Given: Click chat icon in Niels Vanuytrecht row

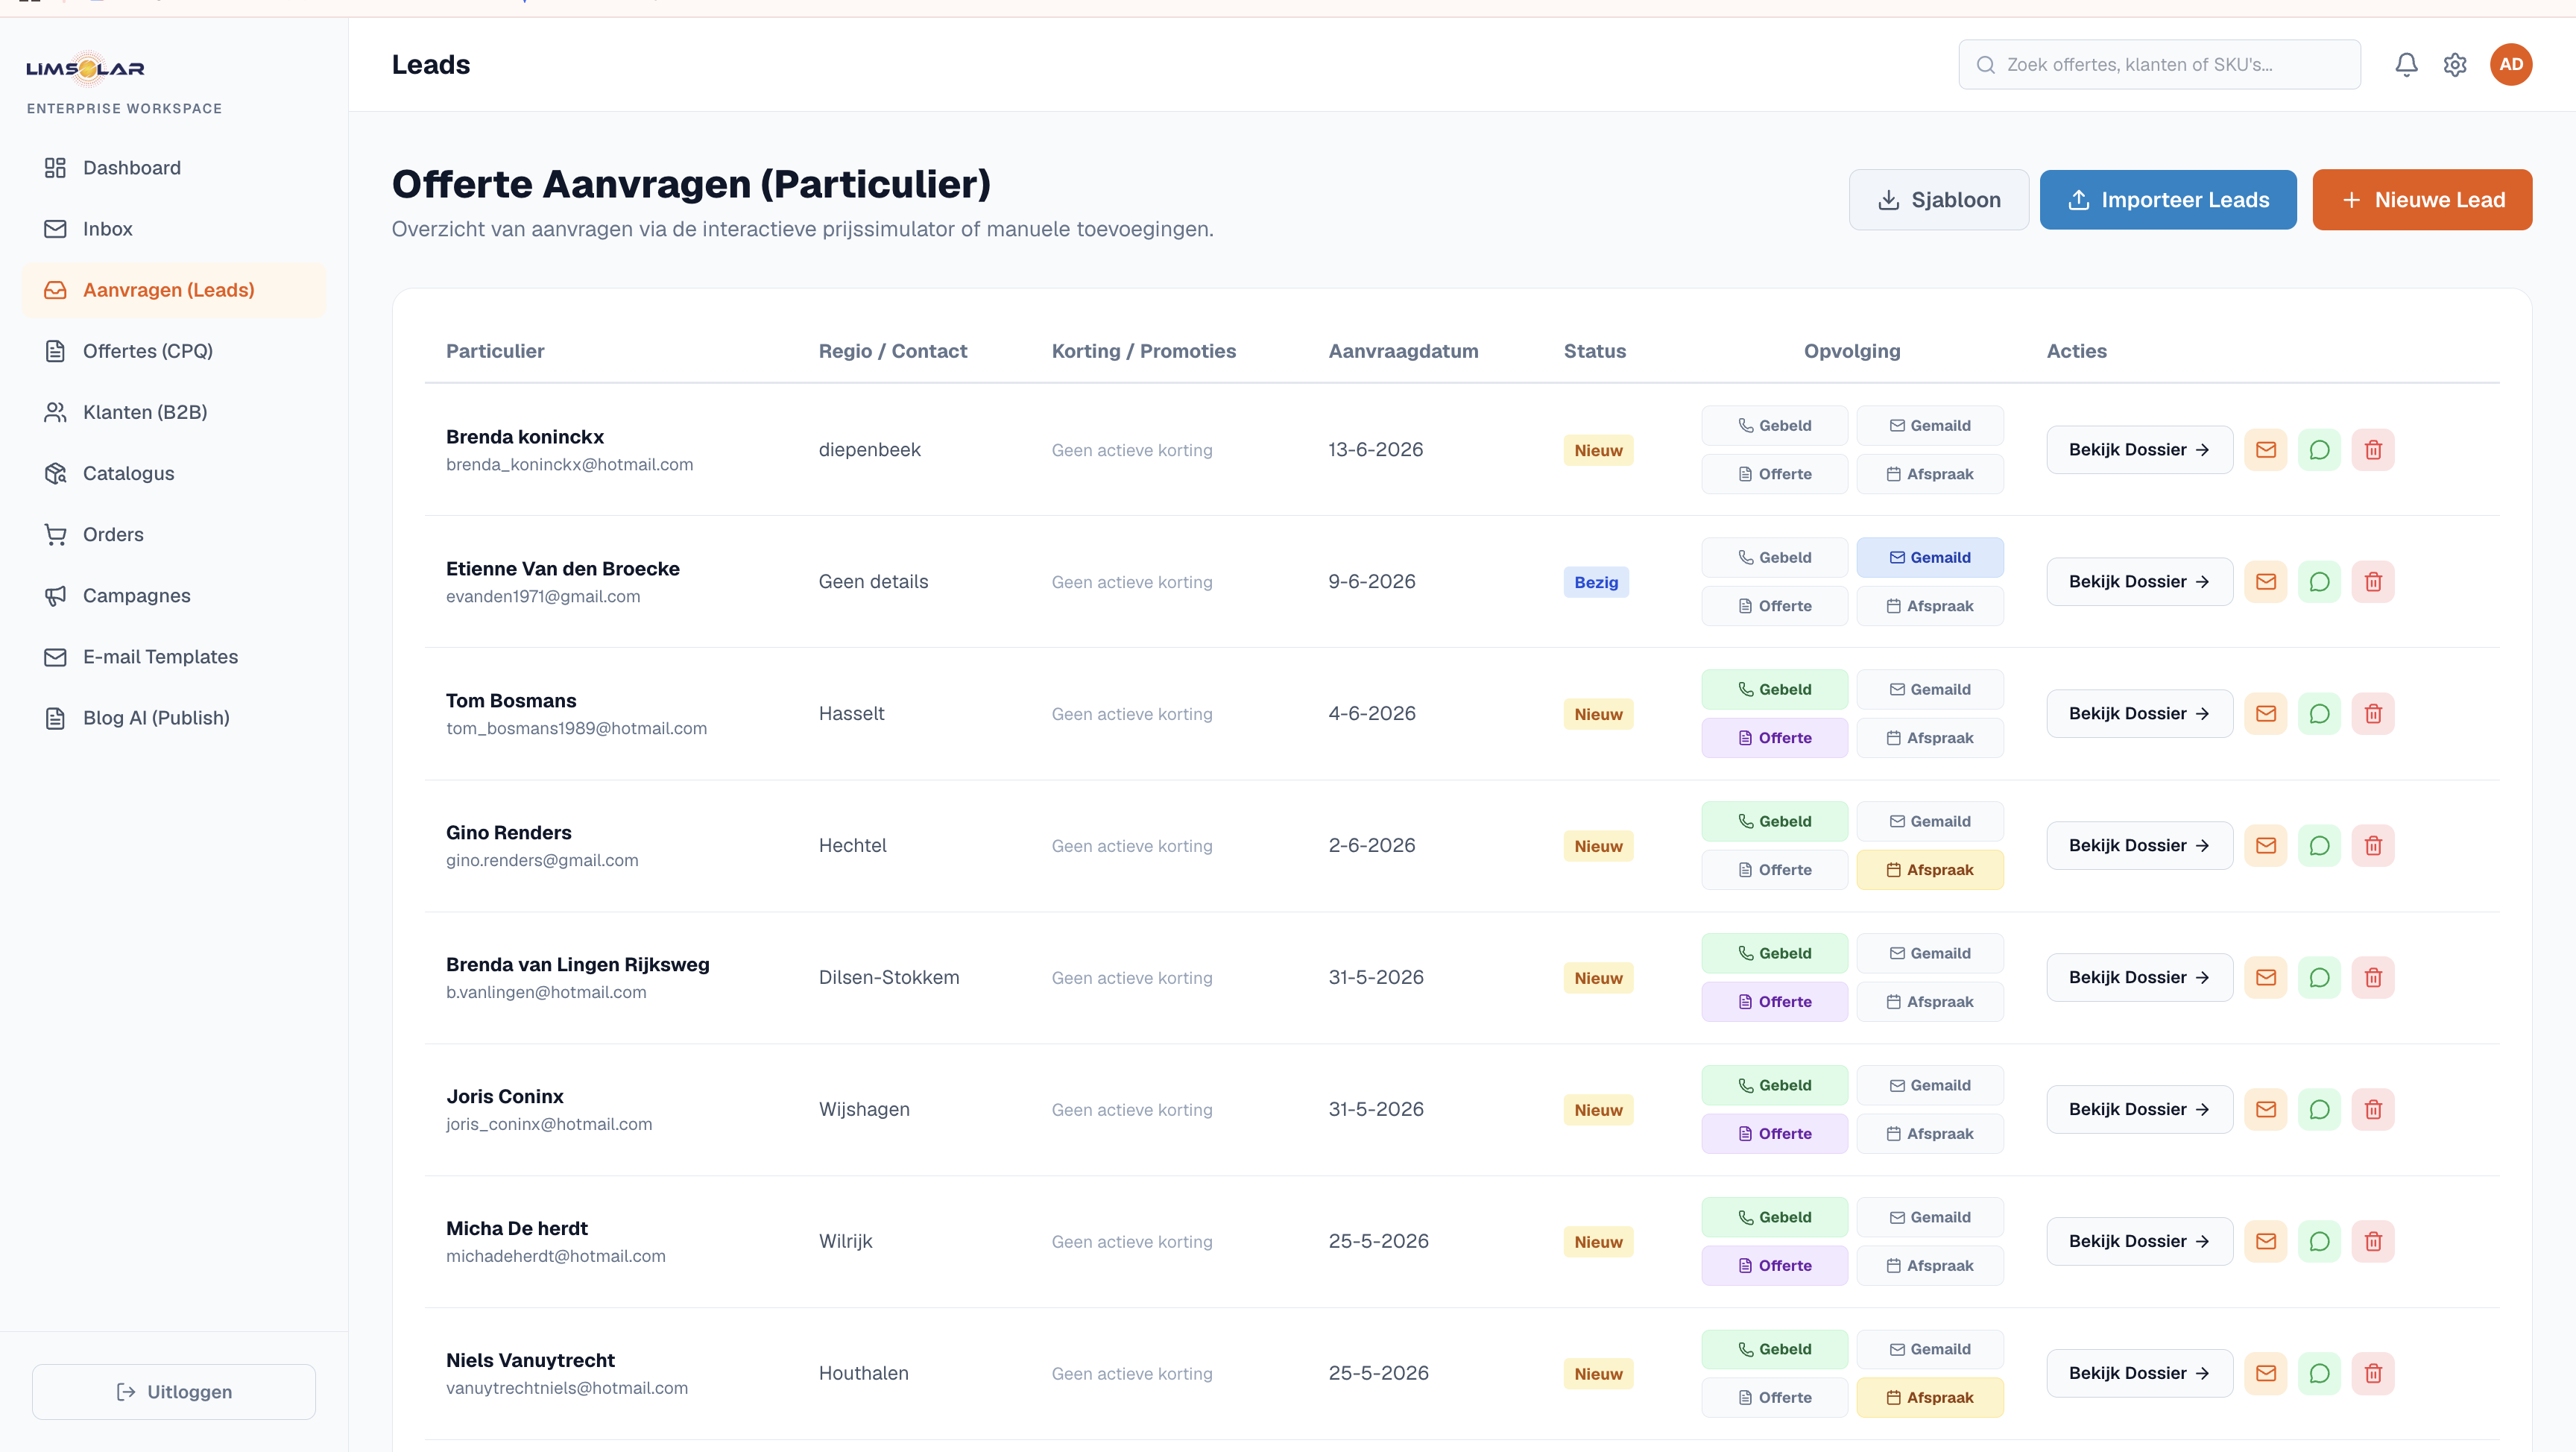Looking at the screenshot, I should pyautogui.click(x=2319, y=1374).
